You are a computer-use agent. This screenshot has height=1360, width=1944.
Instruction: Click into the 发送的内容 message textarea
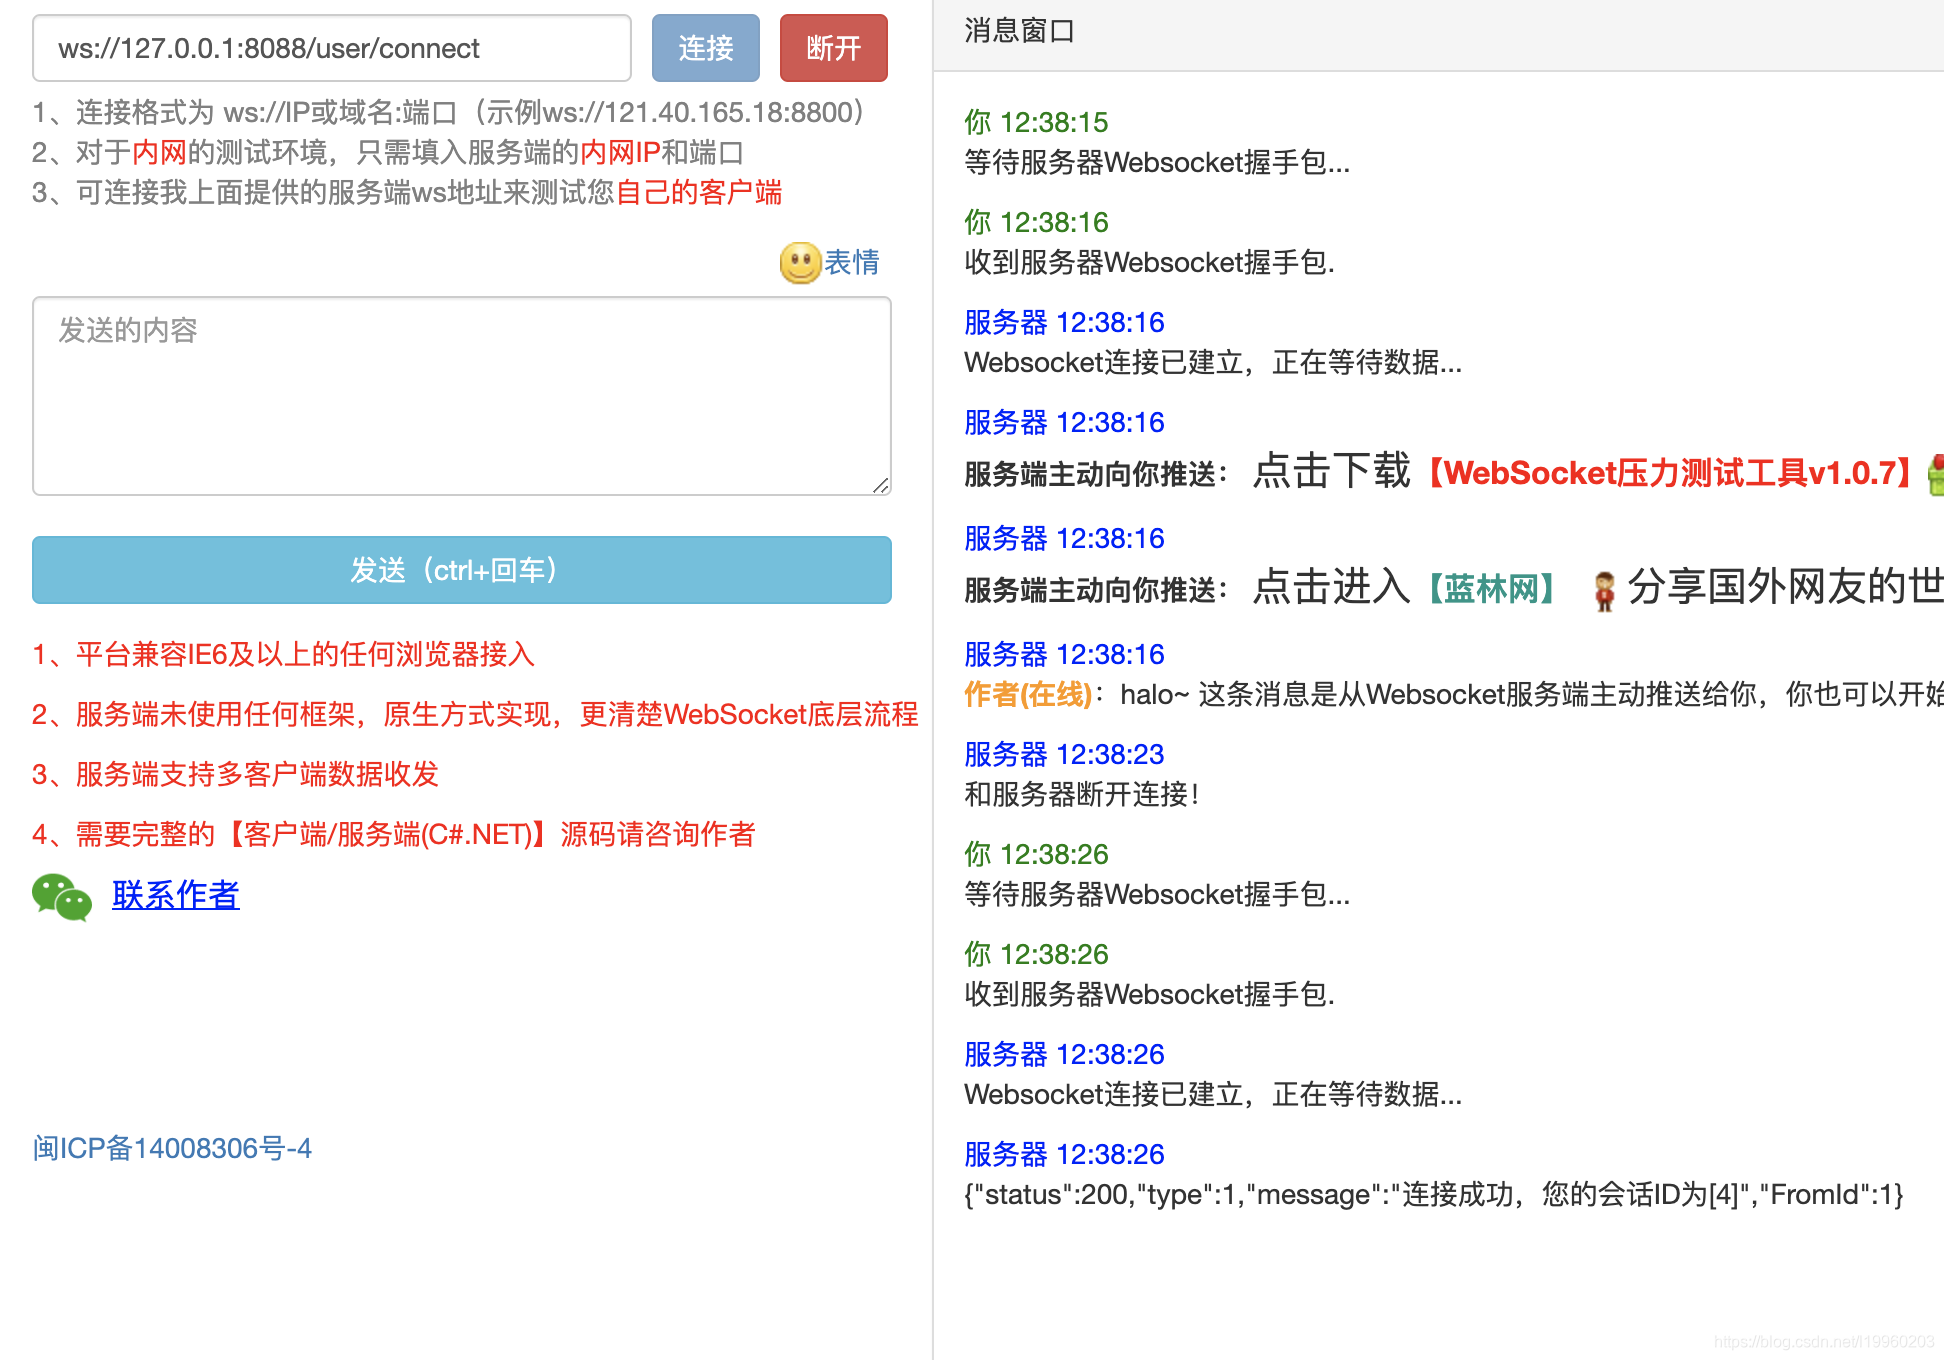460,395
